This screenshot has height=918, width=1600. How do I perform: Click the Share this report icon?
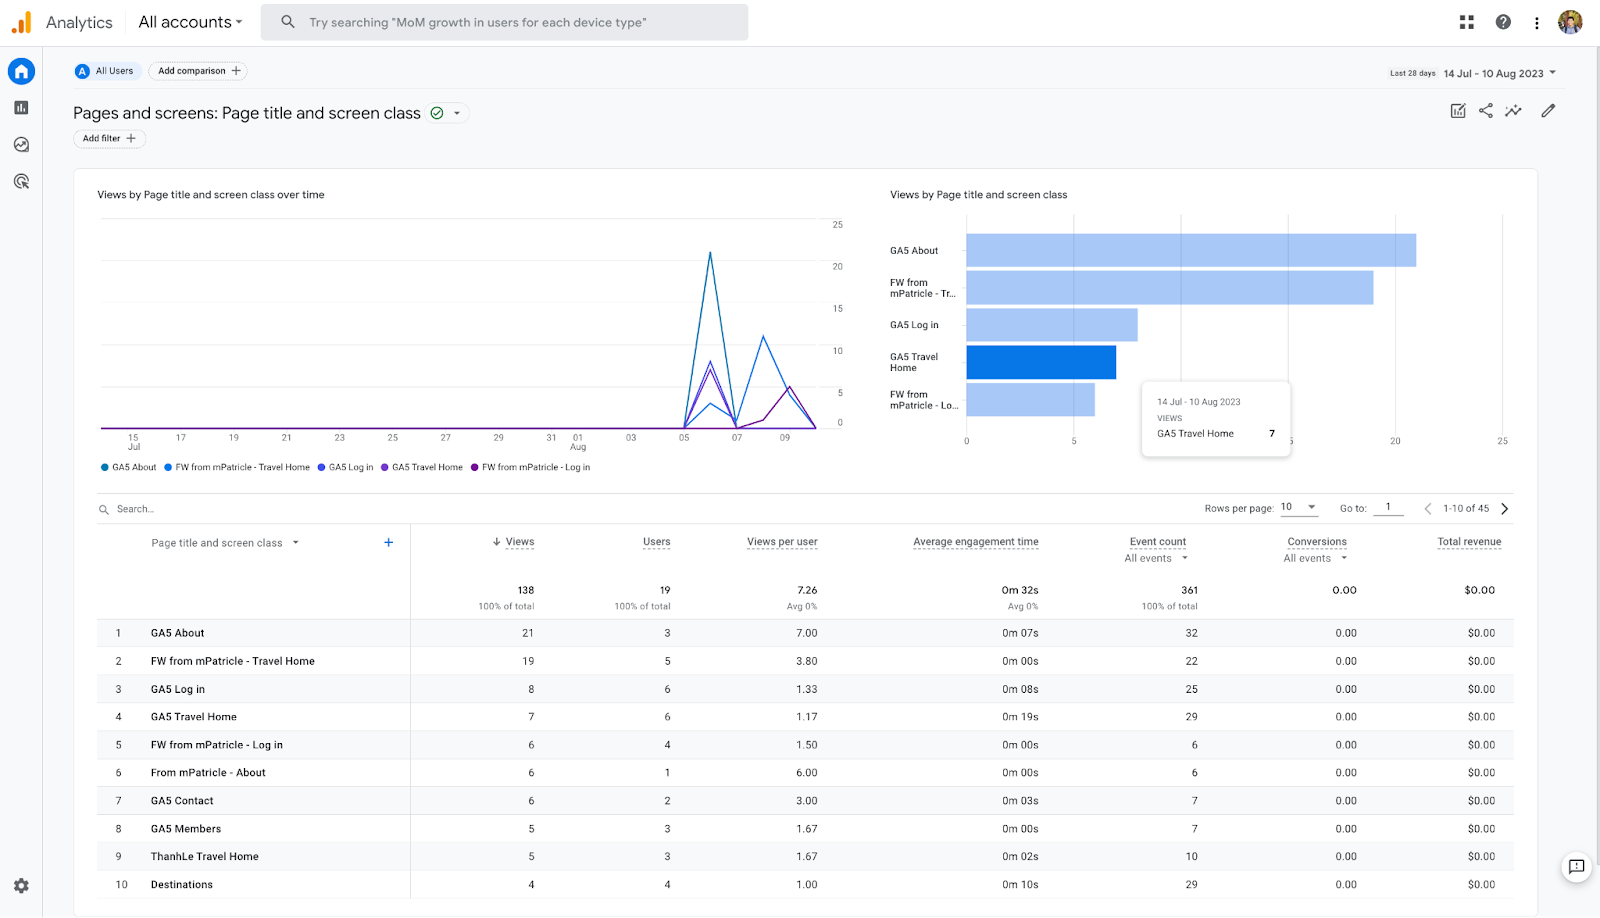[x=1486, y=111]
